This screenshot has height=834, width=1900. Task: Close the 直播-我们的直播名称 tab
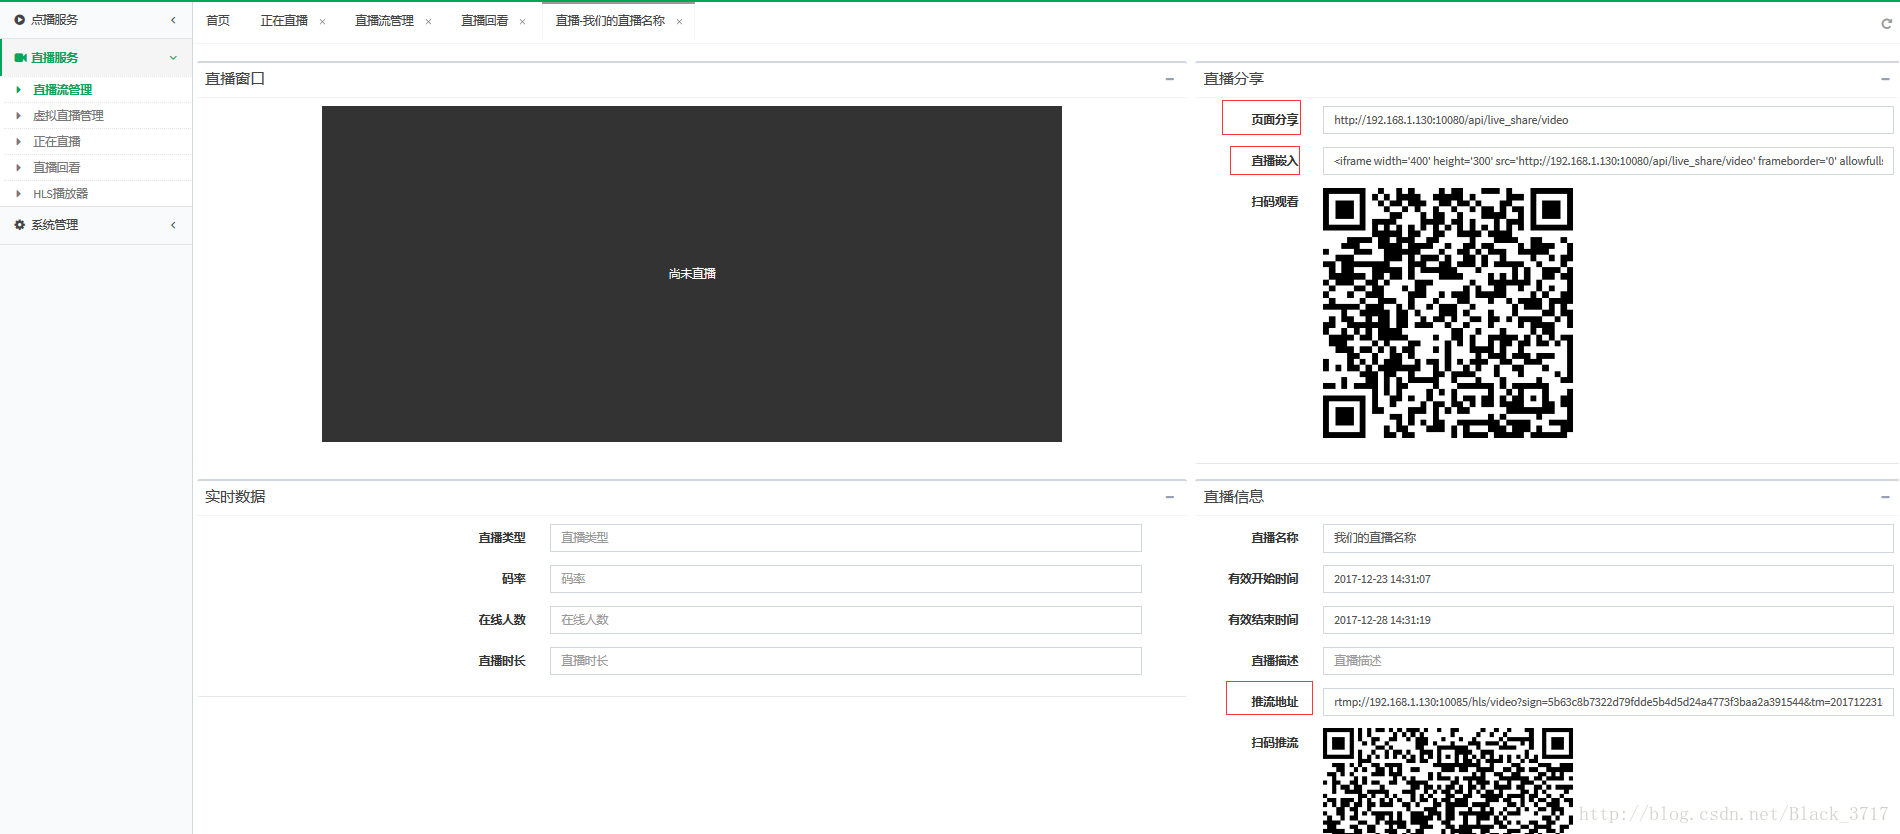[679, 22]
